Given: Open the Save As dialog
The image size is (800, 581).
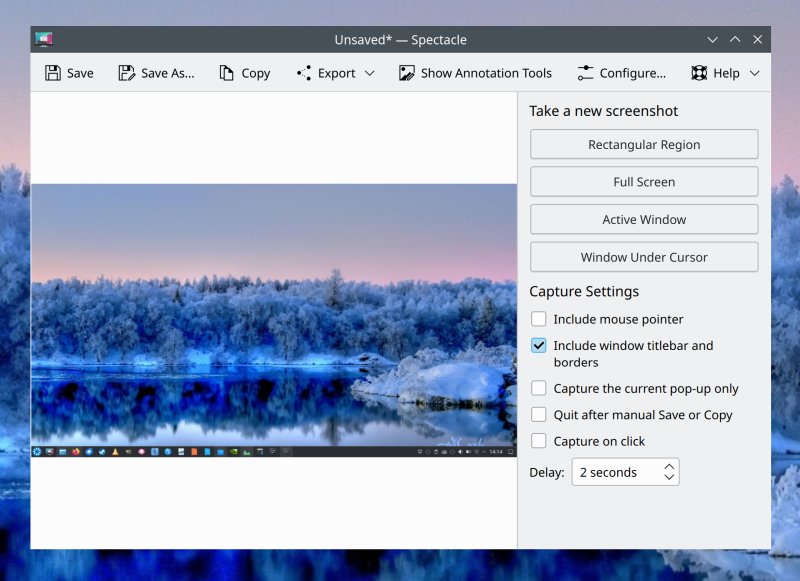Looking at the screenshot, I should [x=156, y=73].
